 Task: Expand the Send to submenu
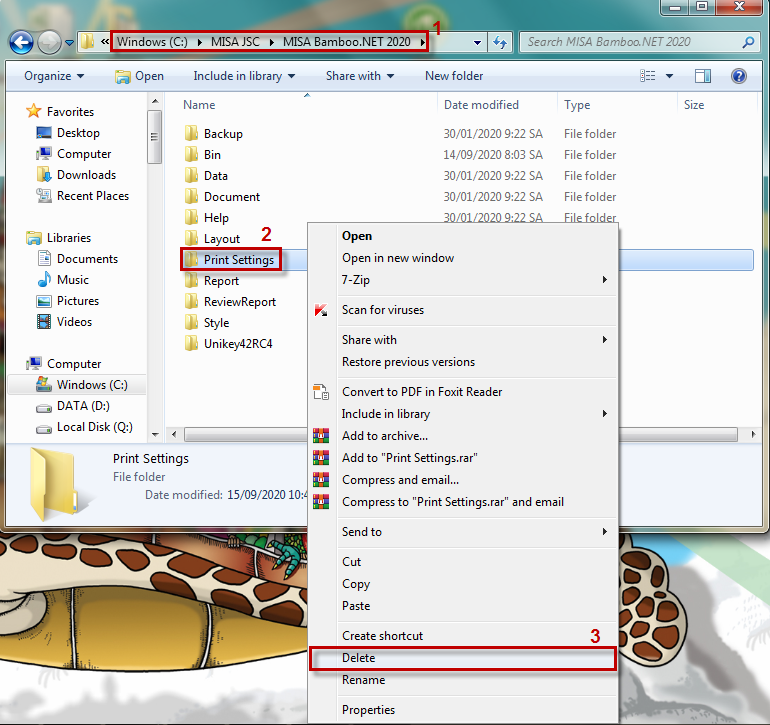click(463, 531)
